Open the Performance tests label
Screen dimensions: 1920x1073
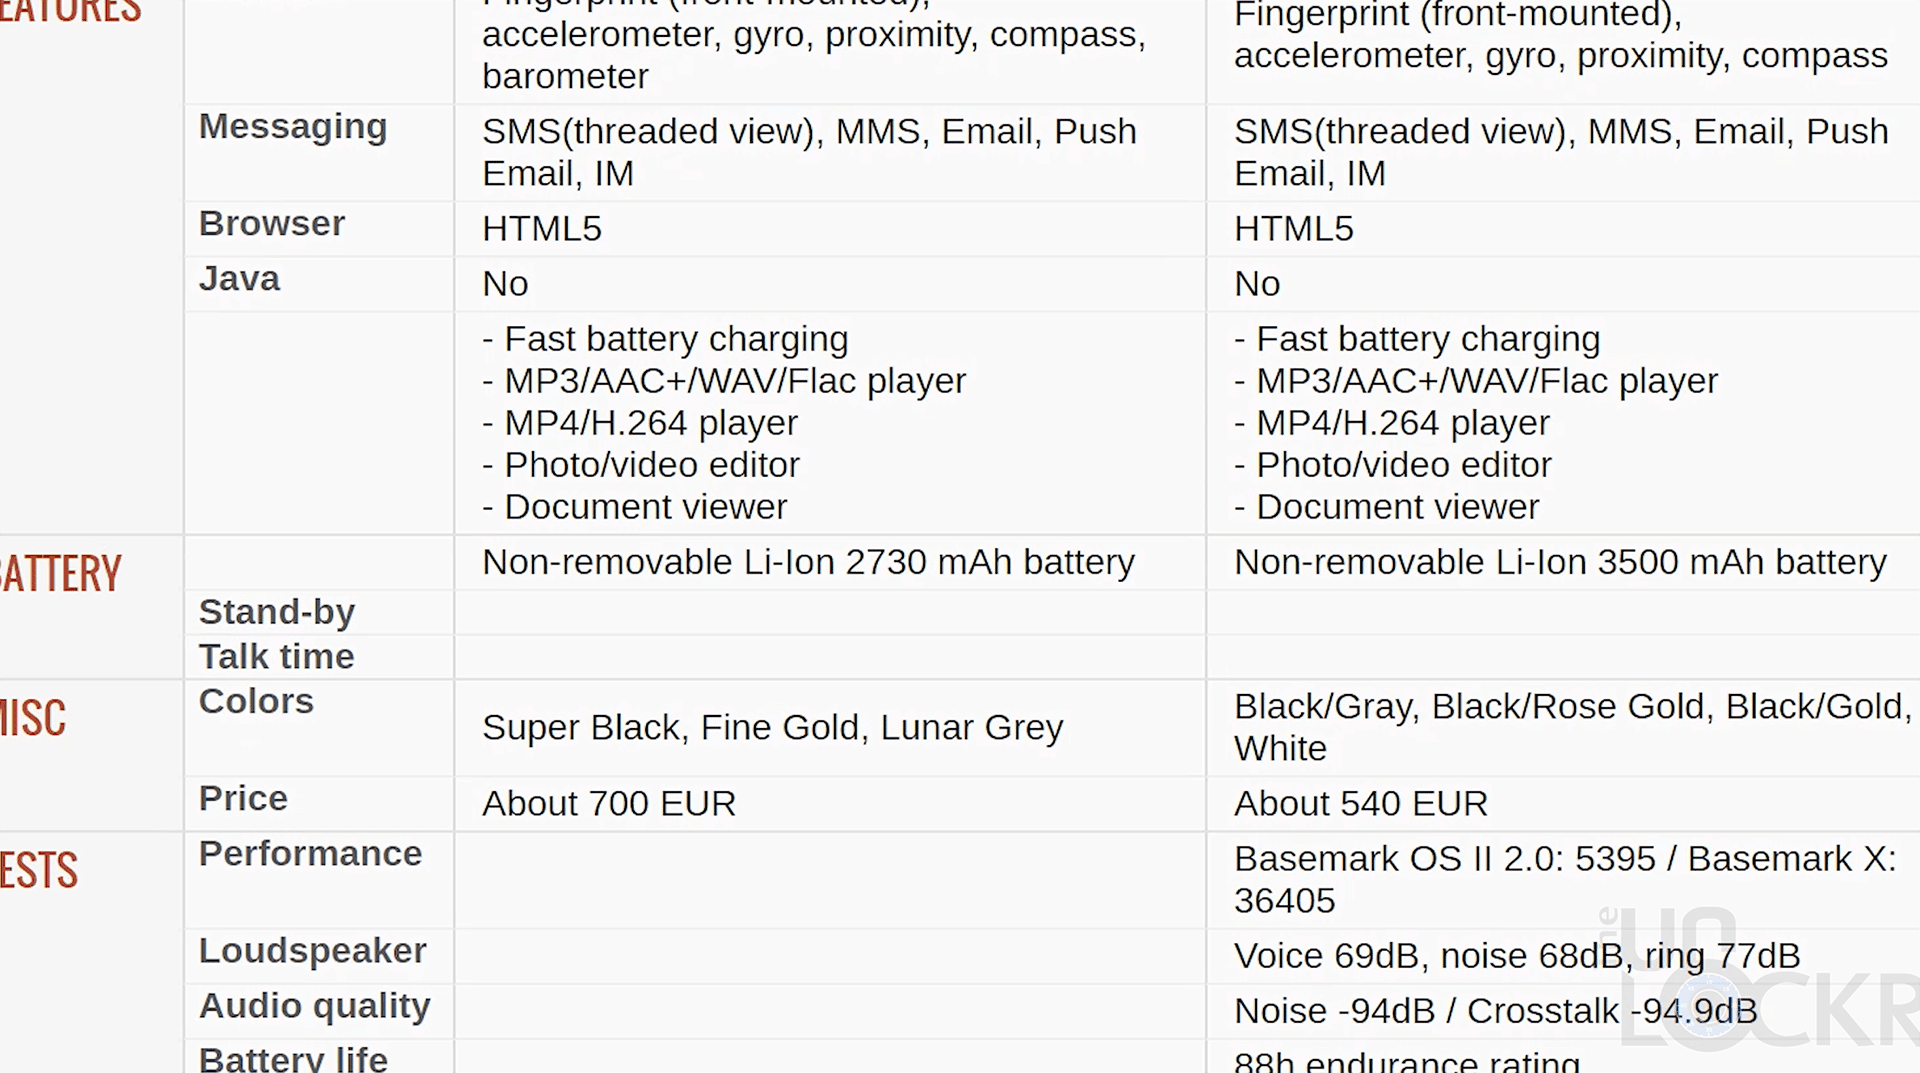310,854
